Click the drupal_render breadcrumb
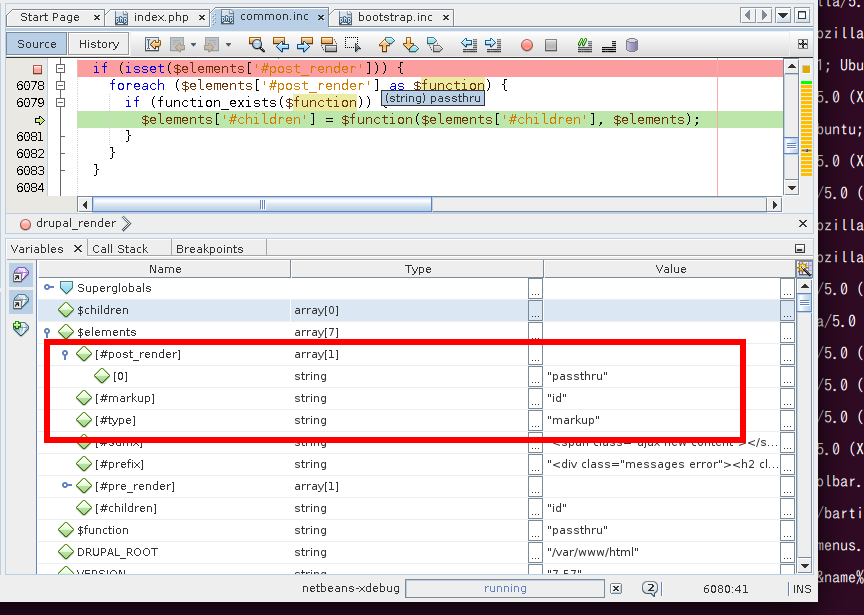This screenshot has height=615, width=864. pos(75,223)
